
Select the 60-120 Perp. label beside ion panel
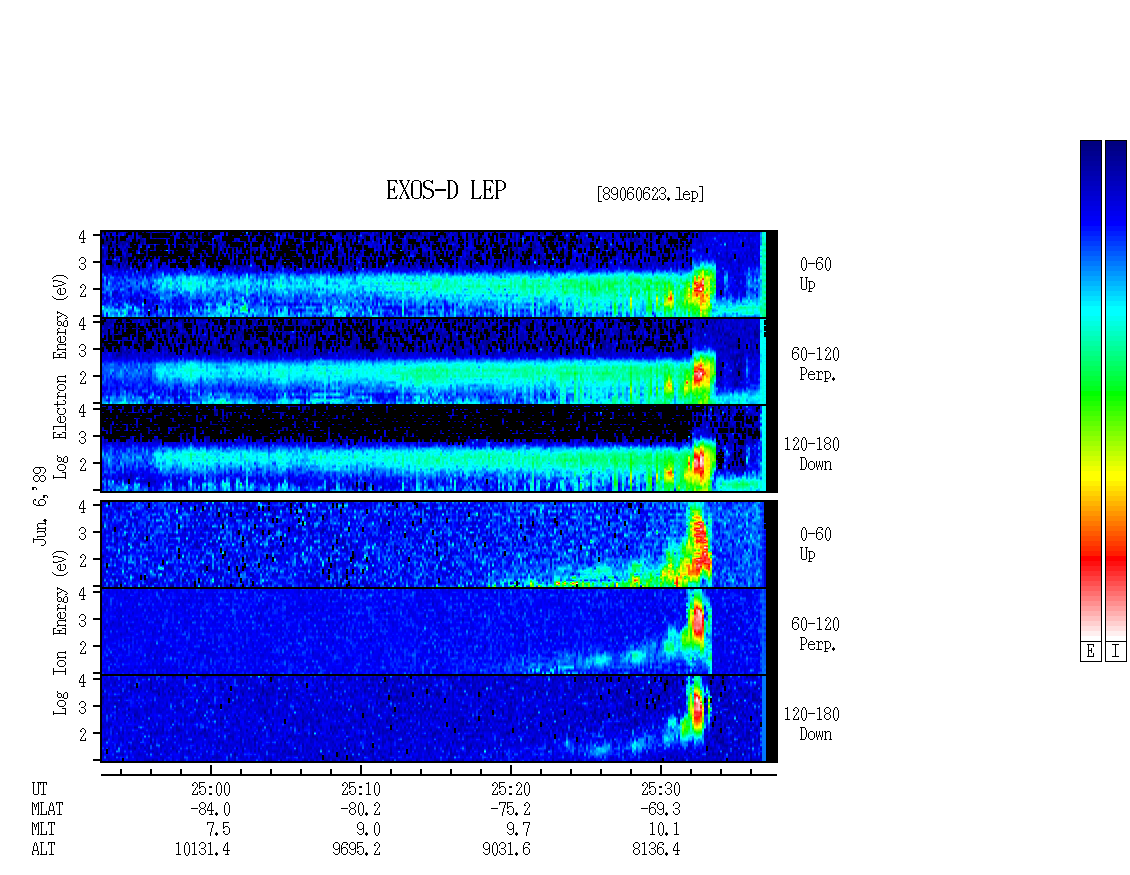click(x=815, y=634)
